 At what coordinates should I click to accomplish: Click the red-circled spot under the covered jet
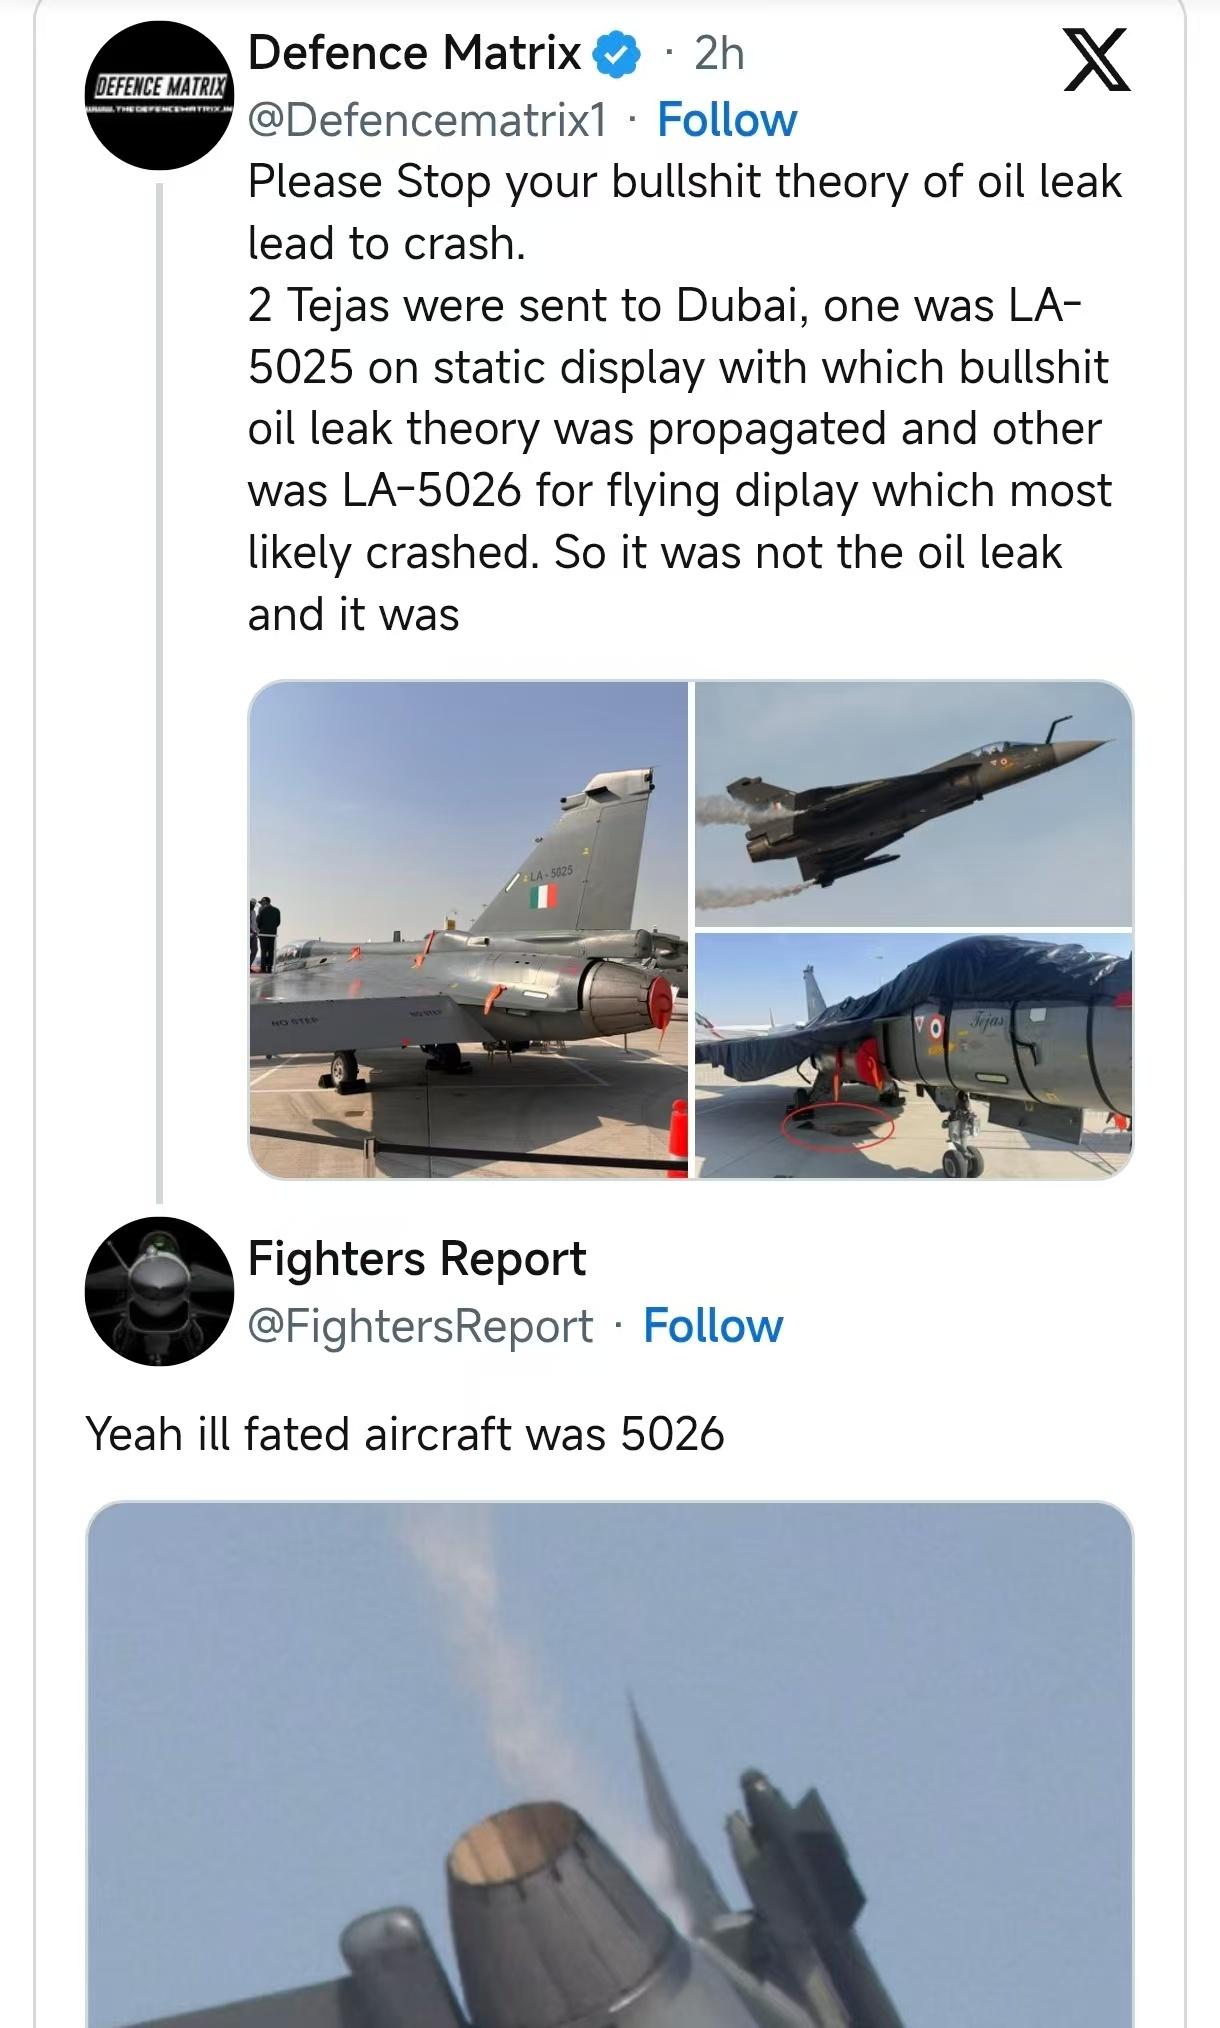click(838, 1124)
